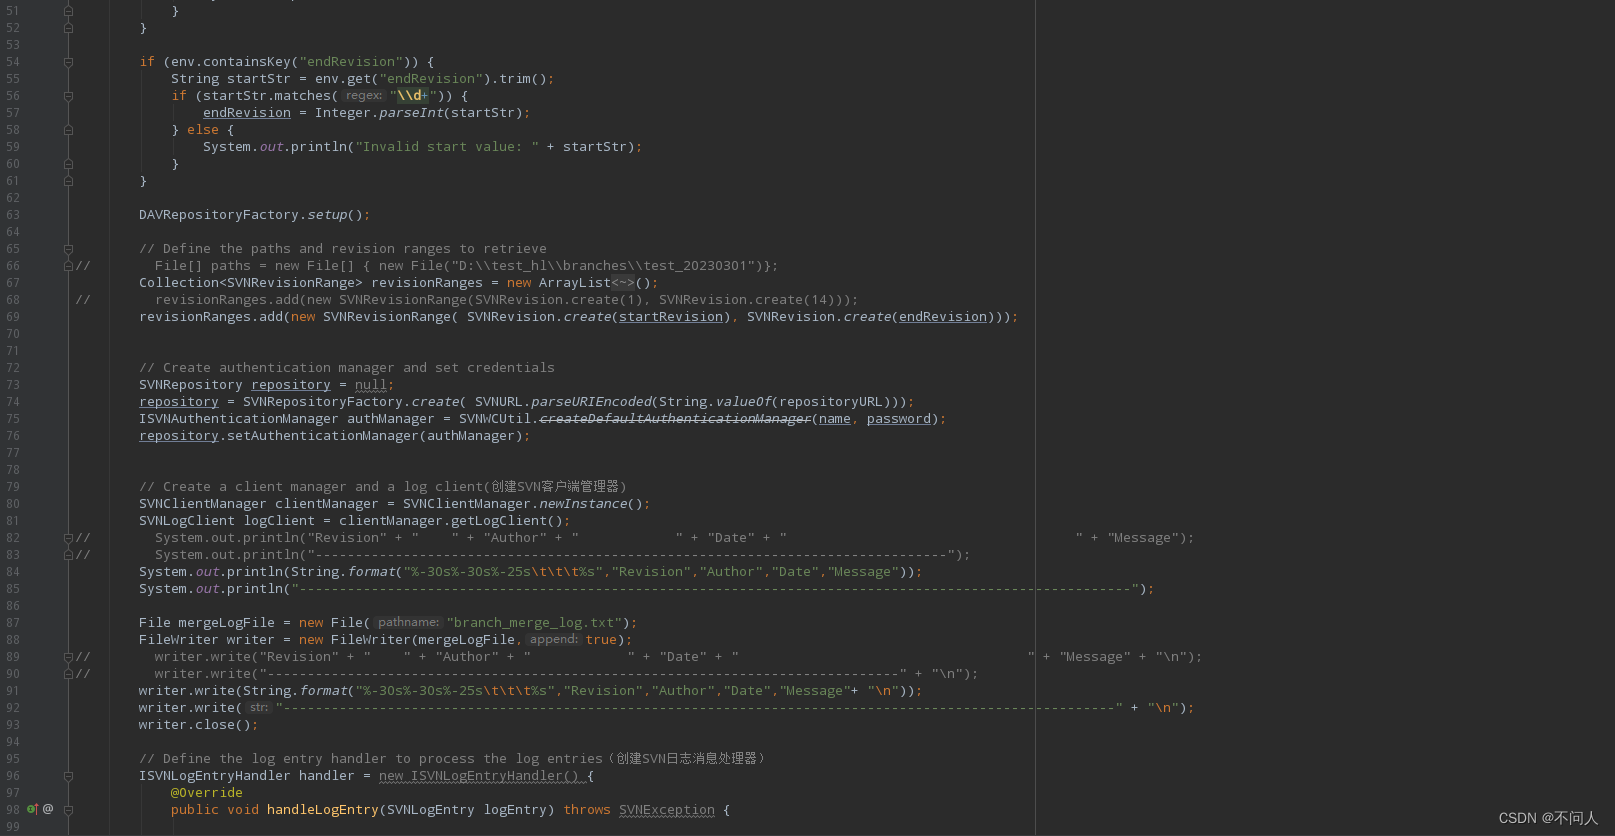Collapse the anonymous handler fold marker on line 96
This screenshot has height=836, width=1615.
[x=68, y=776]
